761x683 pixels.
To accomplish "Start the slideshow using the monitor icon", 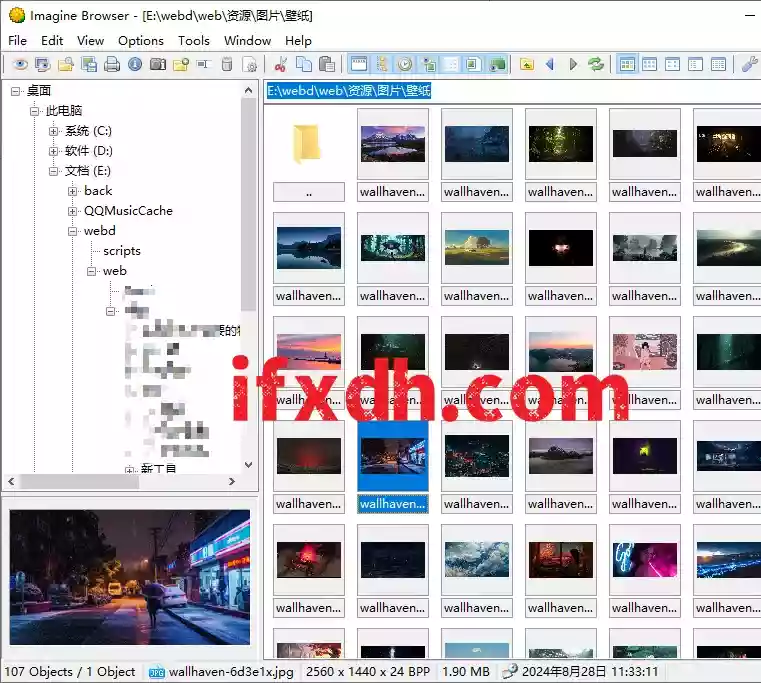I will pyautogui.click(x=43, y=64).
